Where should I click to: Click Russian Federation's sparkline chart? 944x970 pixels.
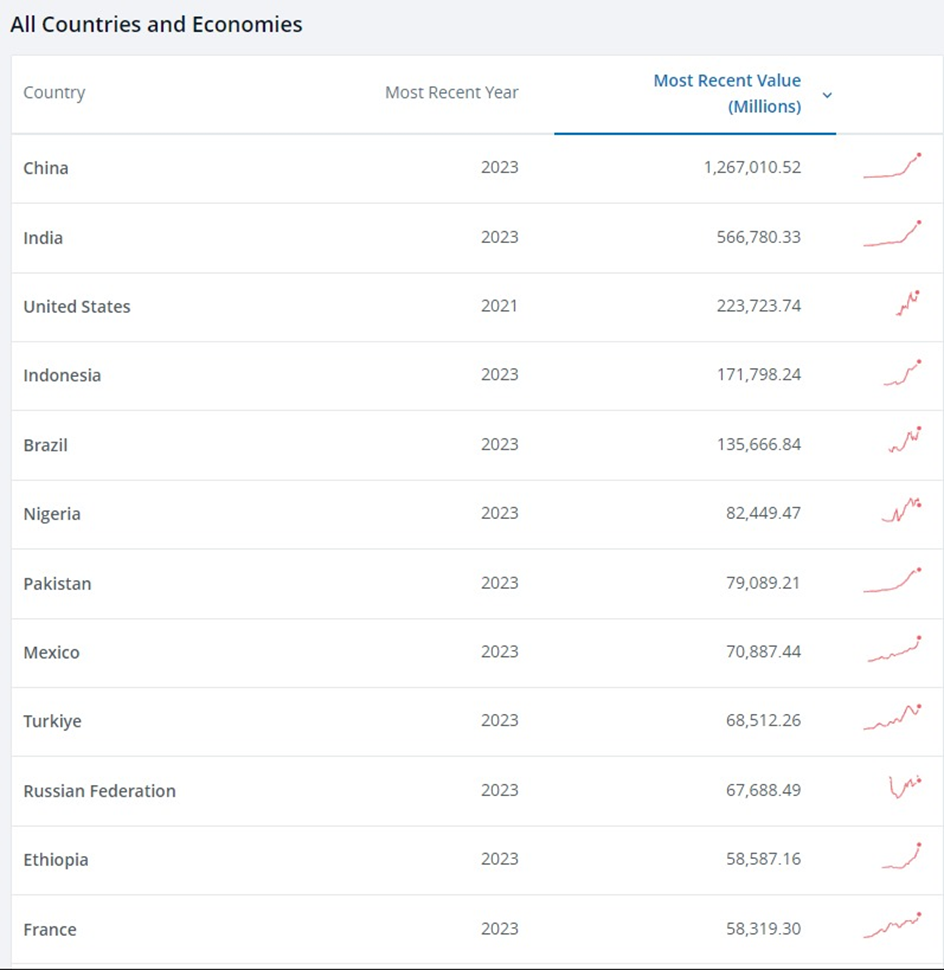(905, 787)
